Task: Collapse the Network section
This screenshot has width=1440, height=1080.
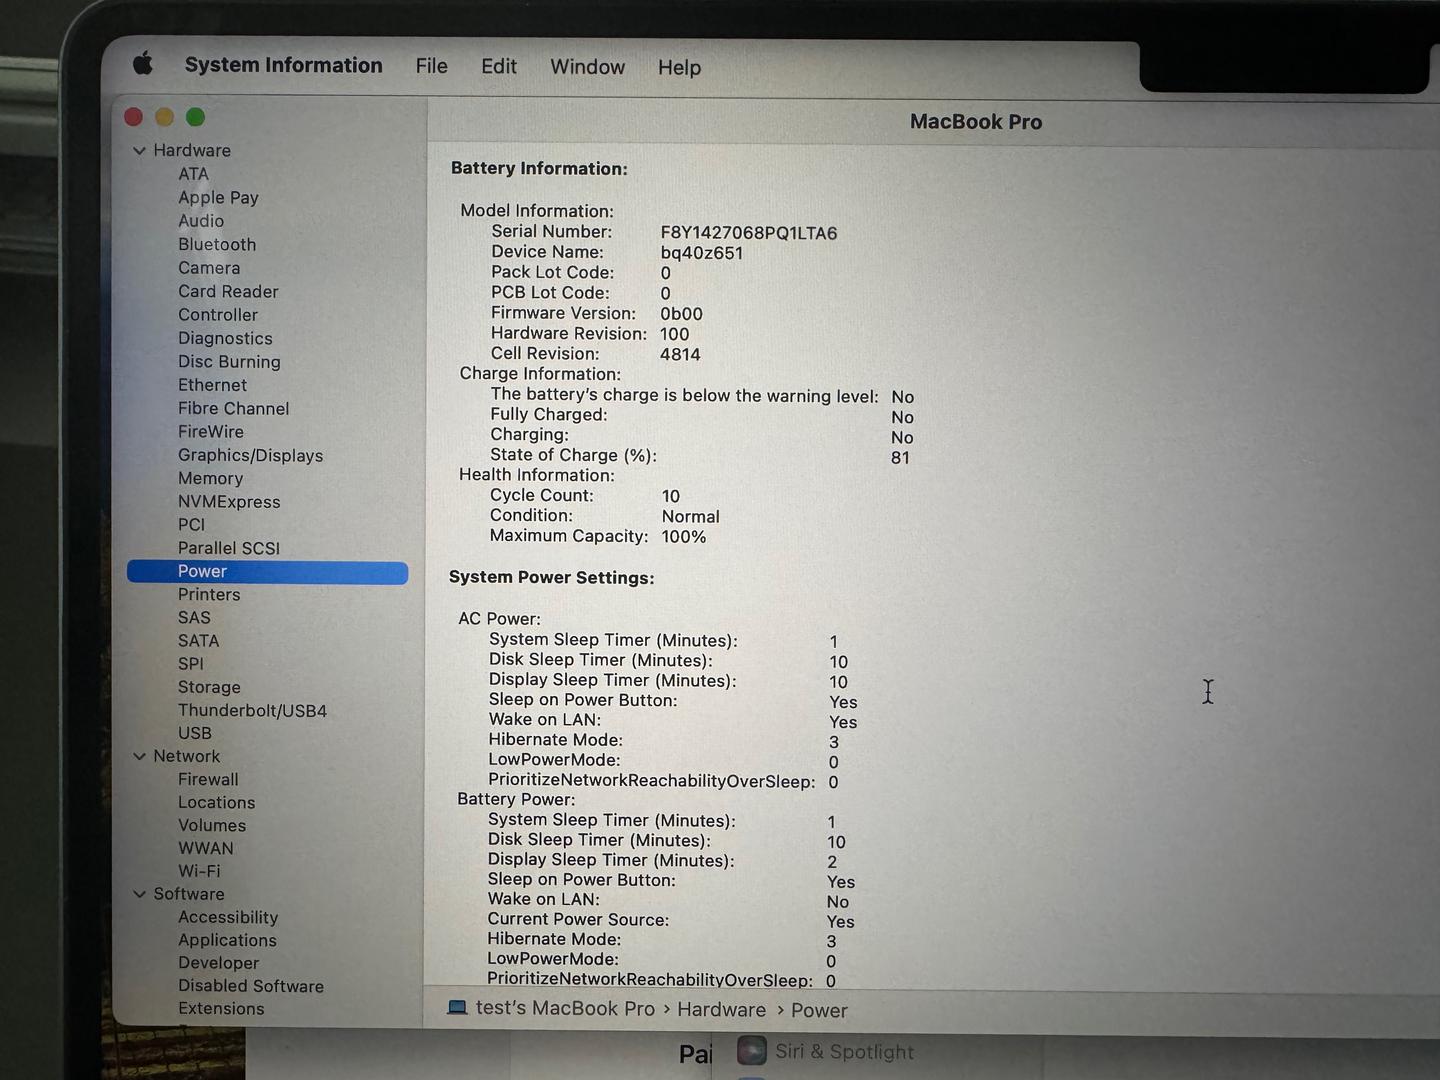Action: coord(139,757)
